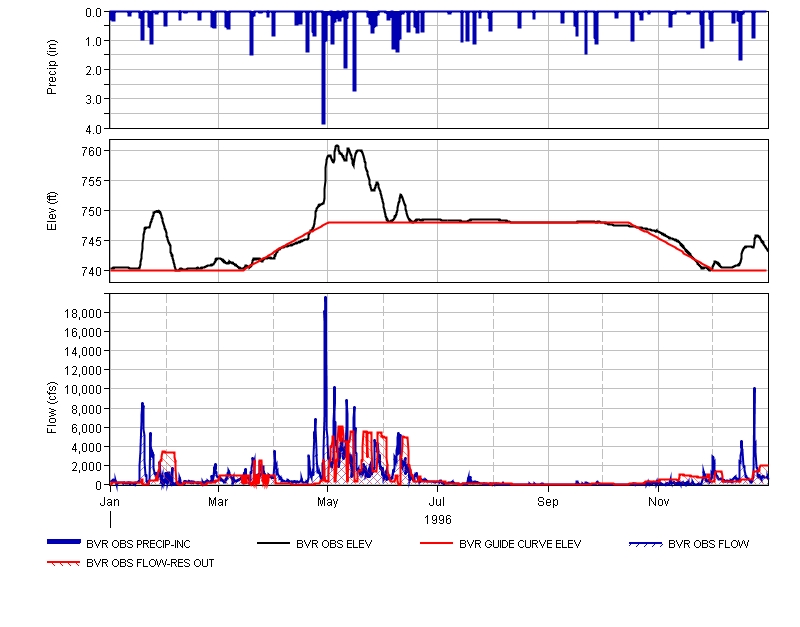
Task: Click the 750 elevation tick label
Action: click(92, 211)
